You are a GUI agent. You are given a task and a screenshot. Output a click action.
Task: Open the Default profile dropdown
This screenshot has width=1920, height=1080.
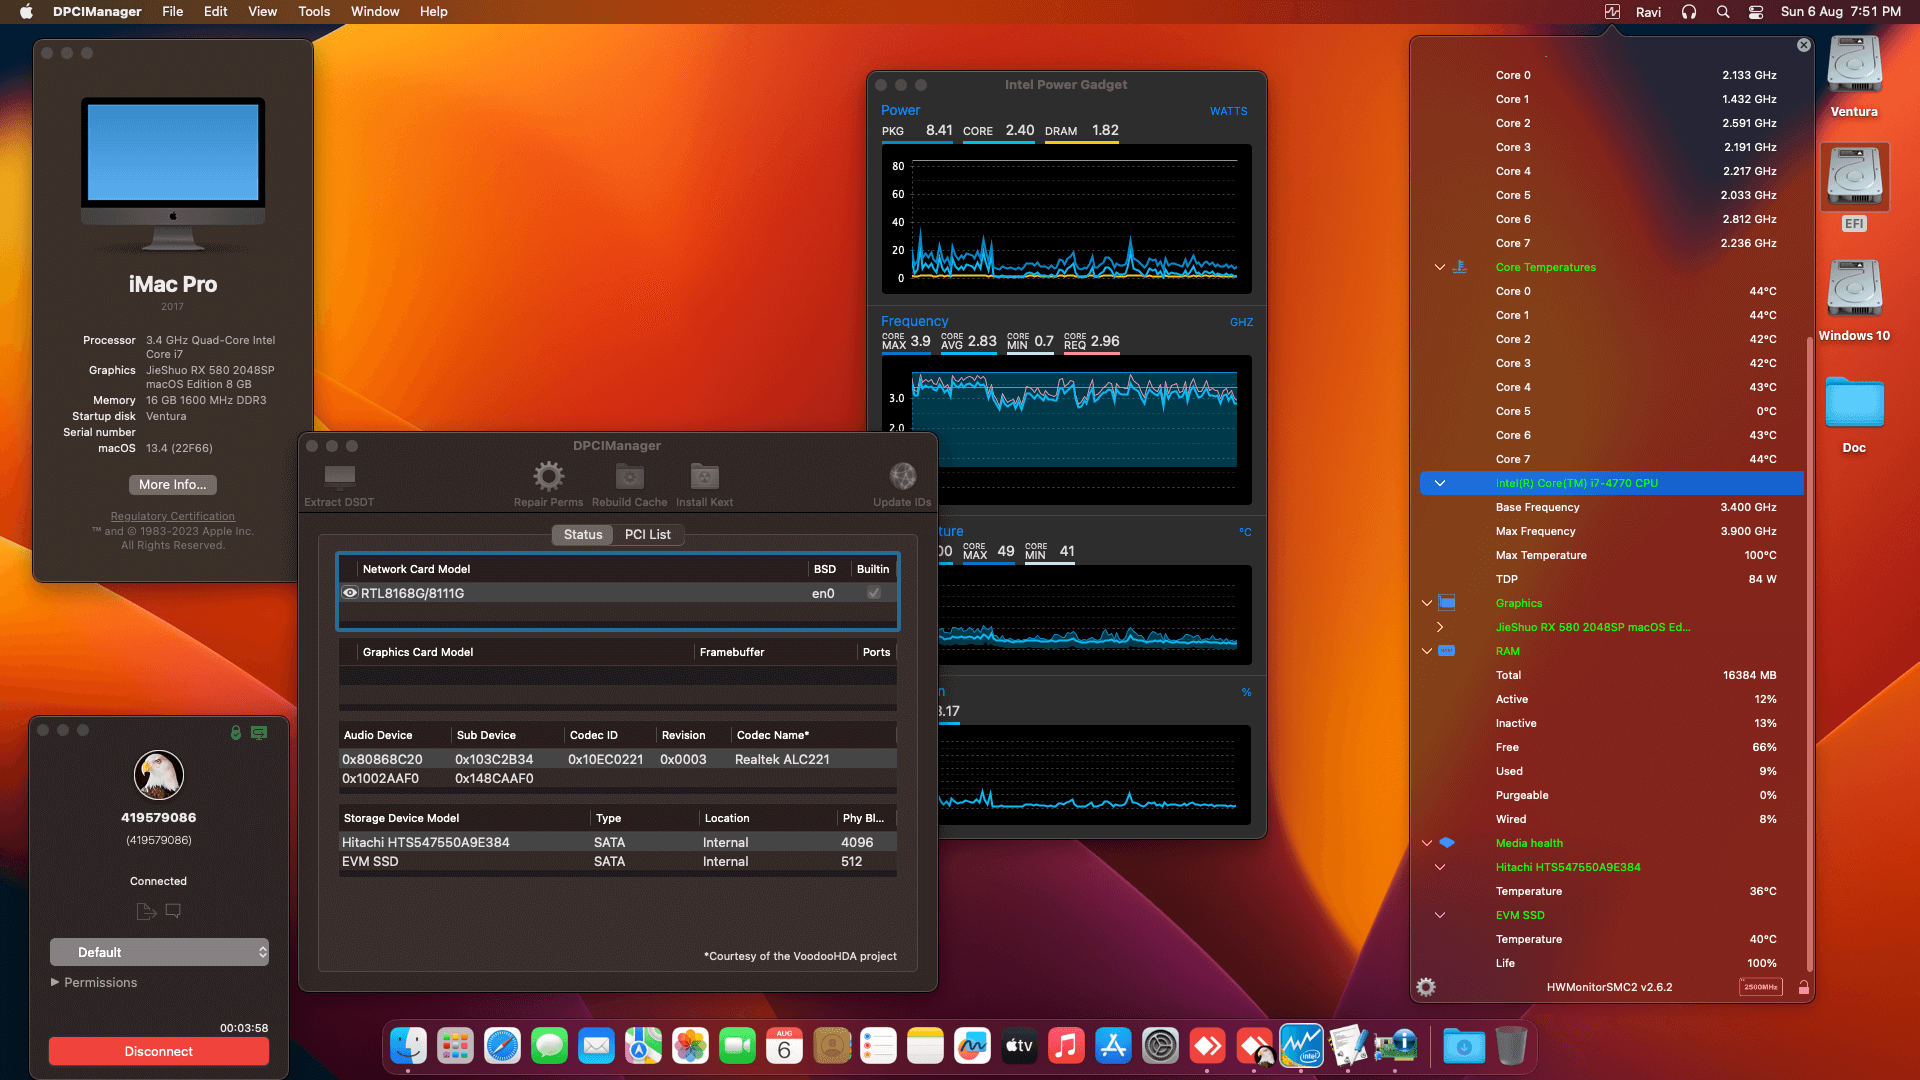pyautogui.click(x=159, y=952)
